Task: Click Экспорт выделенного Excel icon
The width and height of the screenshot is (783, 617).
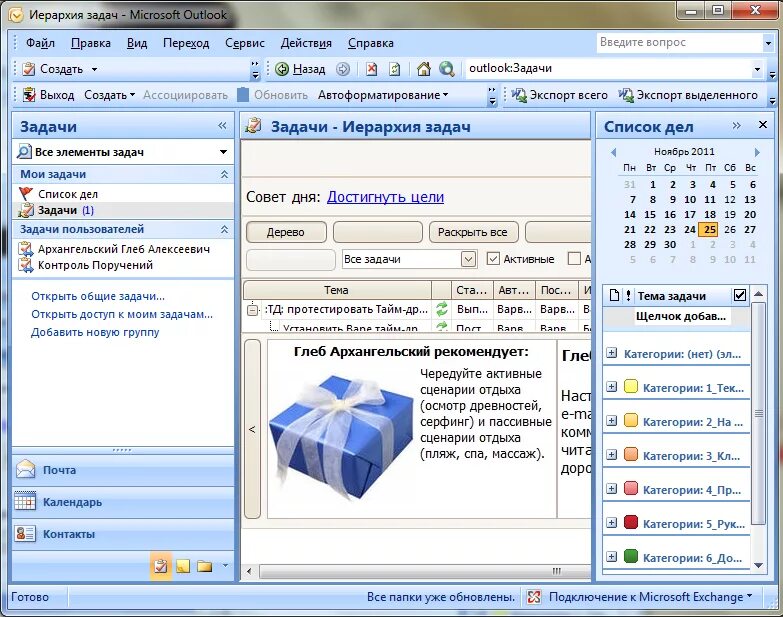Action: pyautogui.click(x=626, y=95)
